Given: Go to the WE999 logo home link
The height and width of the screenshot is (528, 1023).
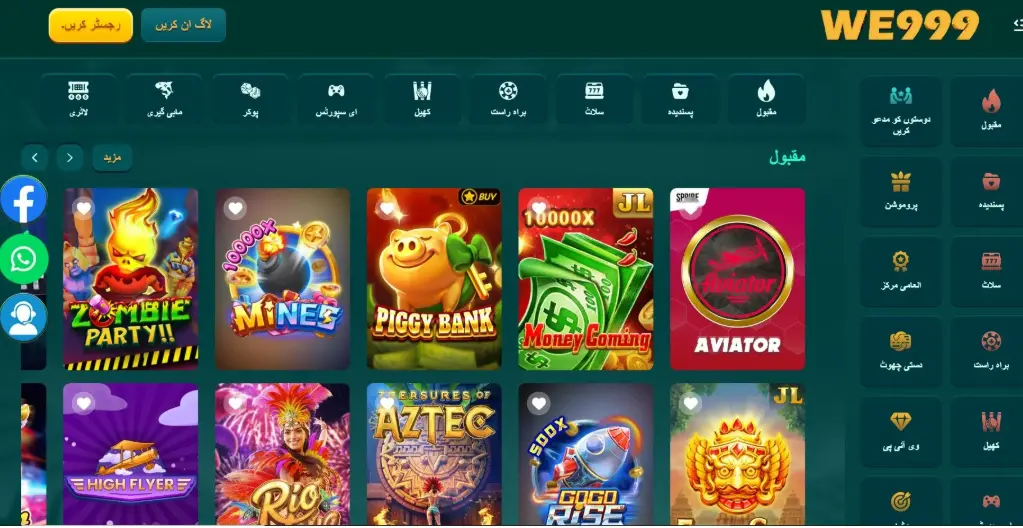Looking at the screenshot, I should tap(900, 25).
